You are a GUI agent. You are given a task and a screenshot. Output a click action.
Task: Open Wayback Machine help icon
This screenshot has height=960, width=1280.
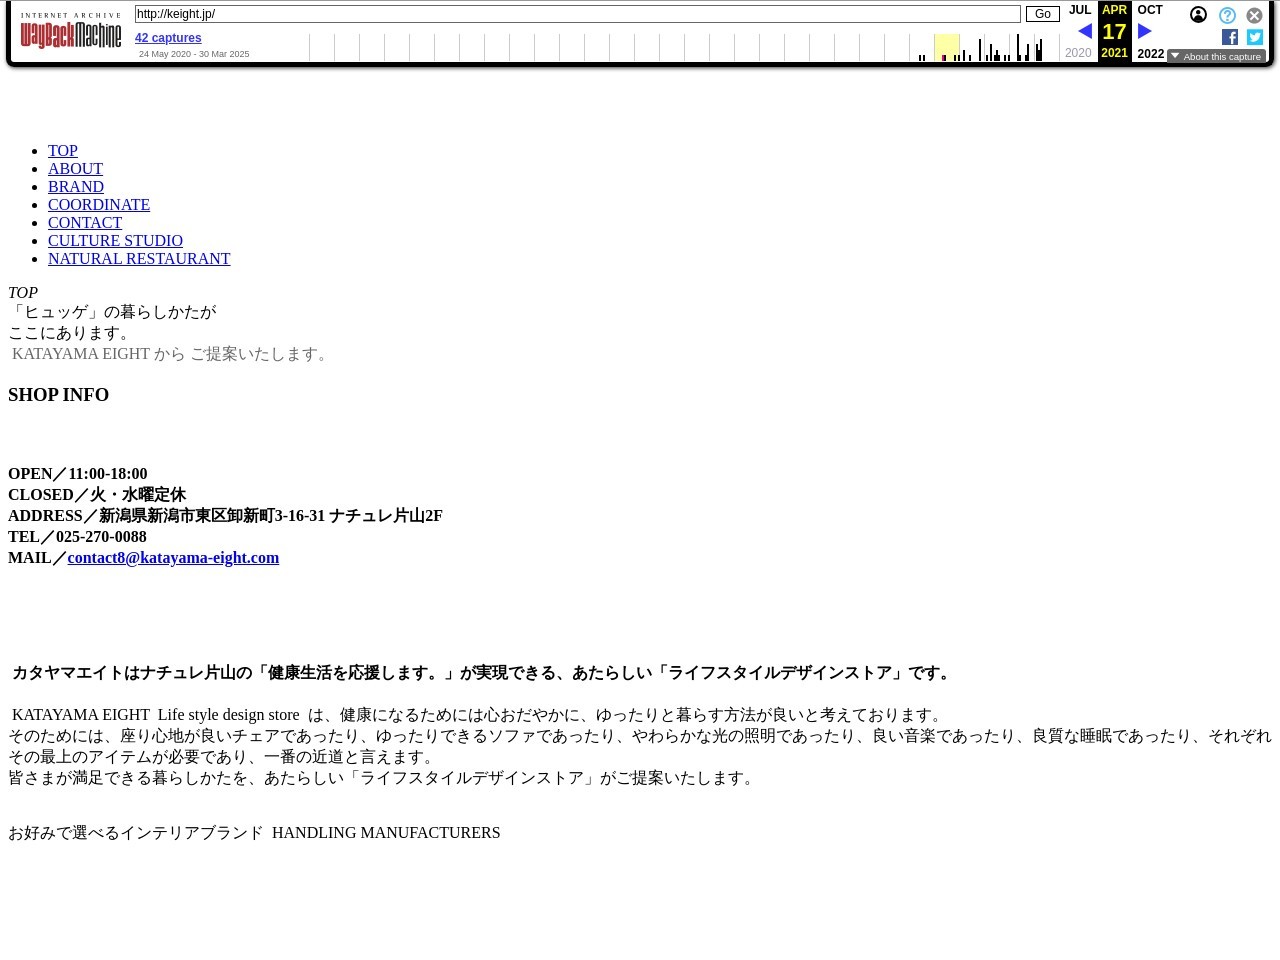pos(1227,15)
